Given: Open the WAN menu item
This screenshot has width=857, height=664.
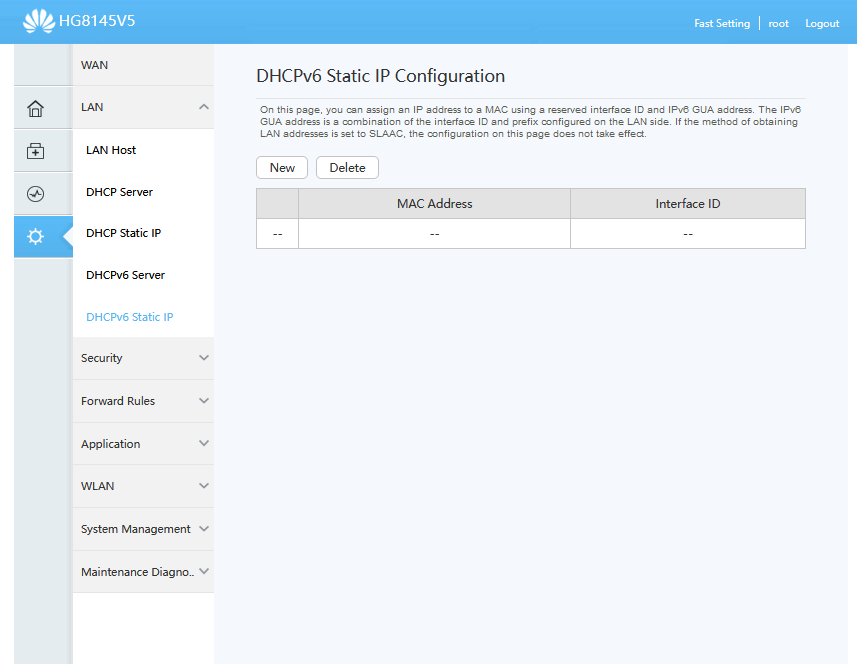Looking at the screenshot, I should [x=143, y=65].
